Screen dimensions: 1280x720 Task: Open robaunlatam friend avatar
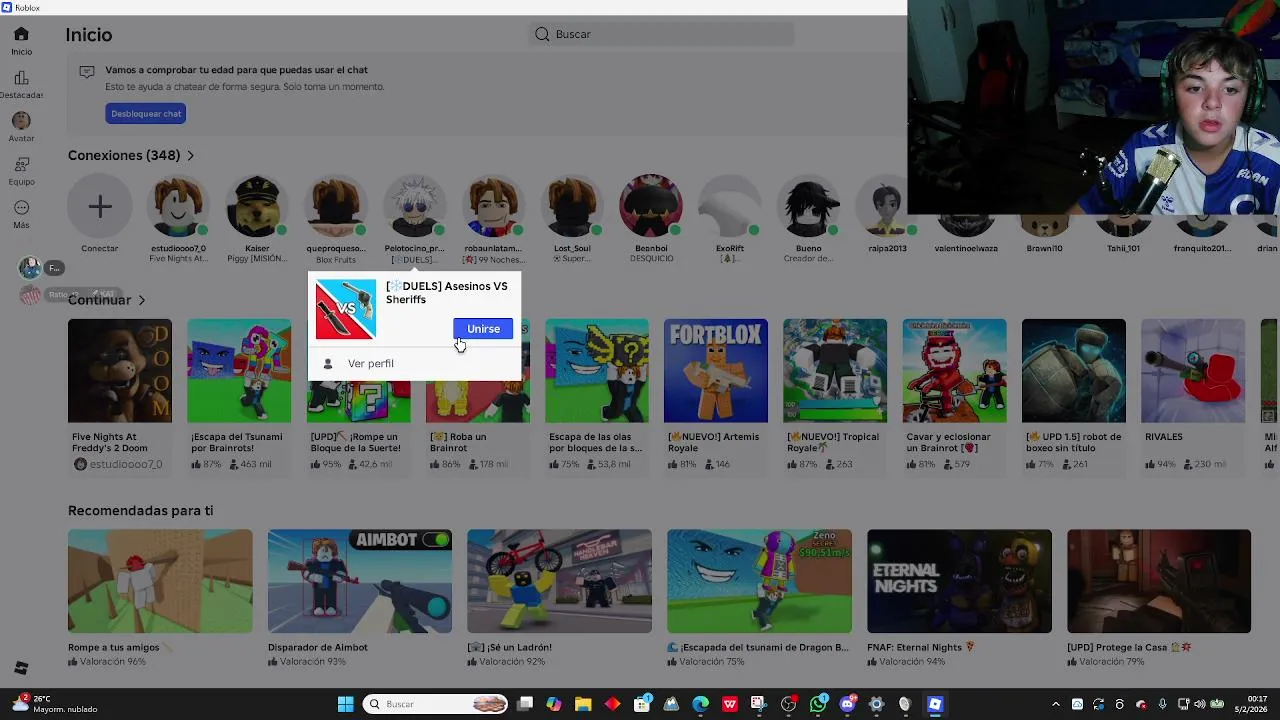pyautogui.click(x=493, y=207)
